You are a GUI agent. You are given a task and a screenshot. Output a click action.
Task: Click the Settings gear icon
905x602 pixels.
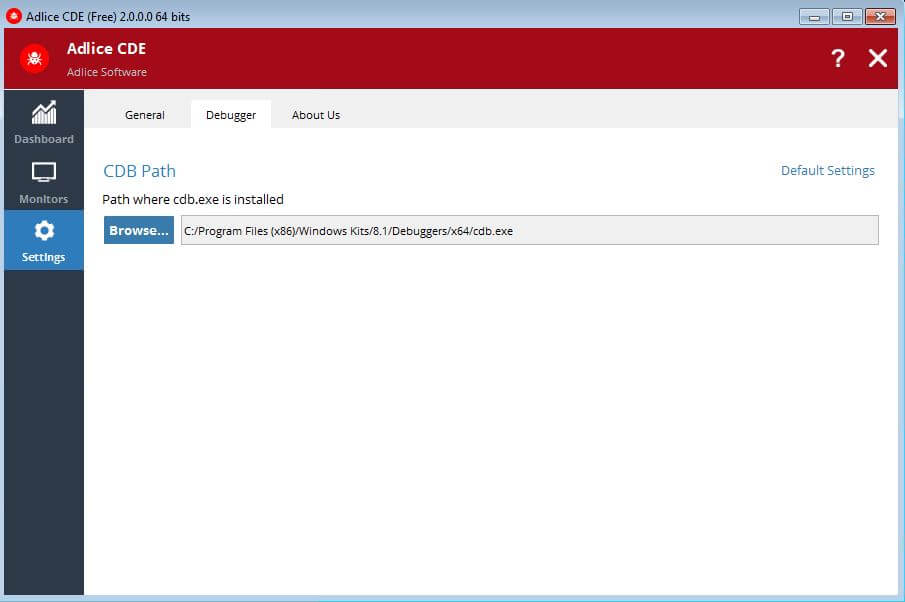pos(43,231)
